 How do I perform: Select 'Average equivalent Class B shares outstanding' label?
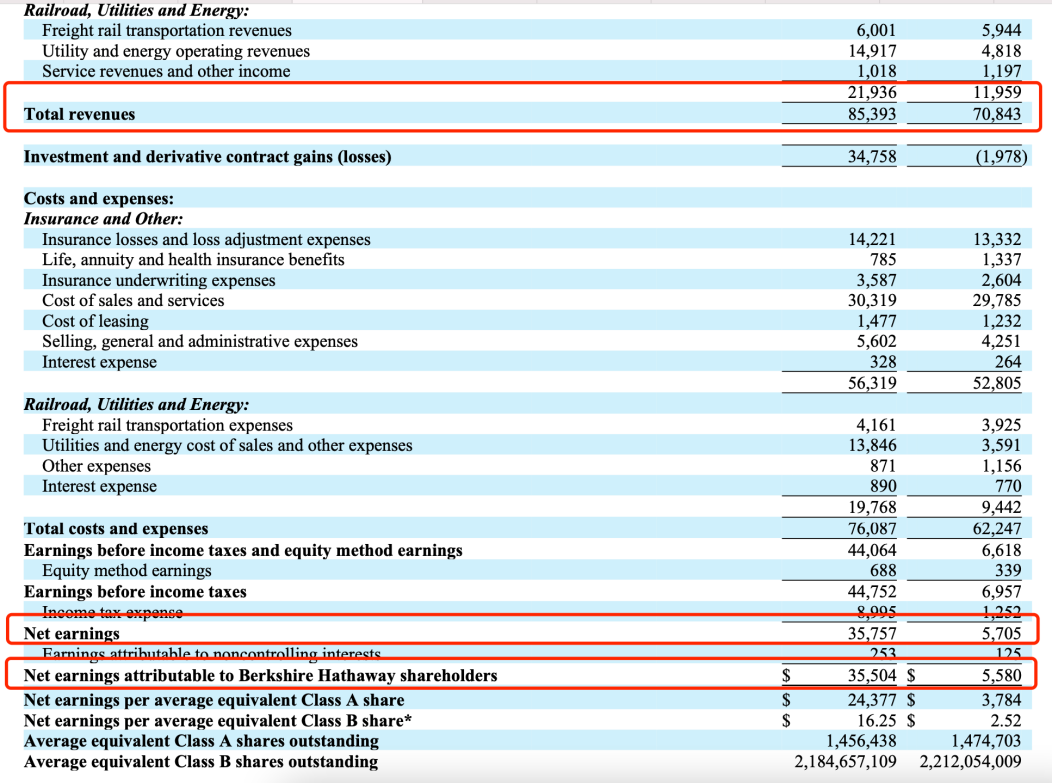coord(201,762)
